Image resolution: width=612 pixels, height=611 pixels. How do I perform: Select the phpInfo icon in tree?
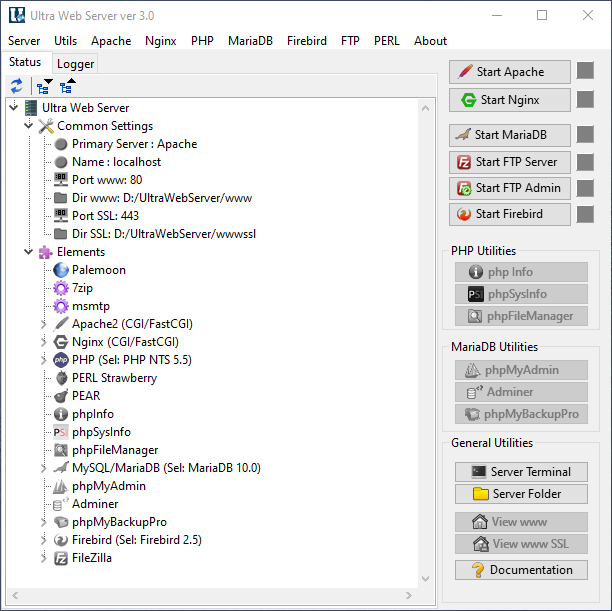[x=61, y=414]
